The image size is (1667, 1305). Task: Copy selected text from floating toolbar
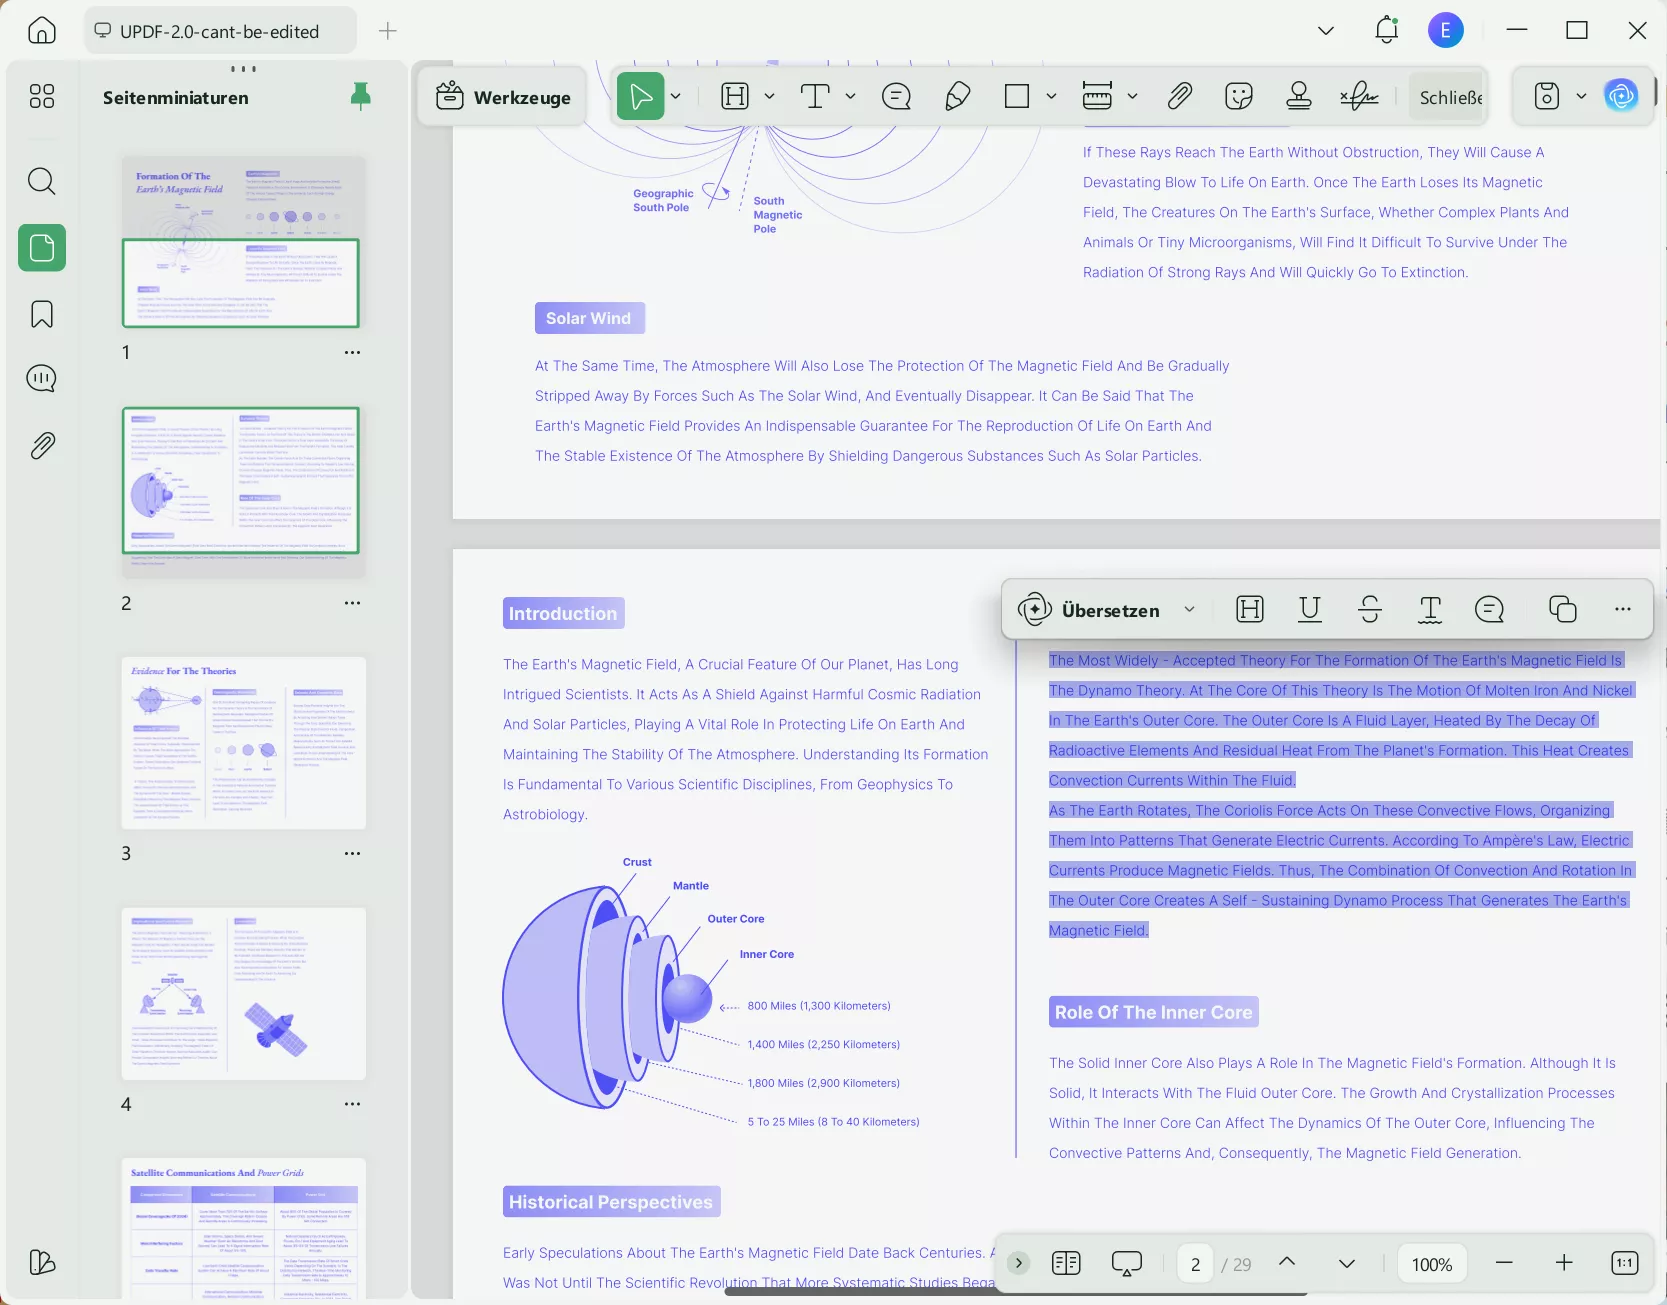pyautogui.click(x=1562, y=609)
